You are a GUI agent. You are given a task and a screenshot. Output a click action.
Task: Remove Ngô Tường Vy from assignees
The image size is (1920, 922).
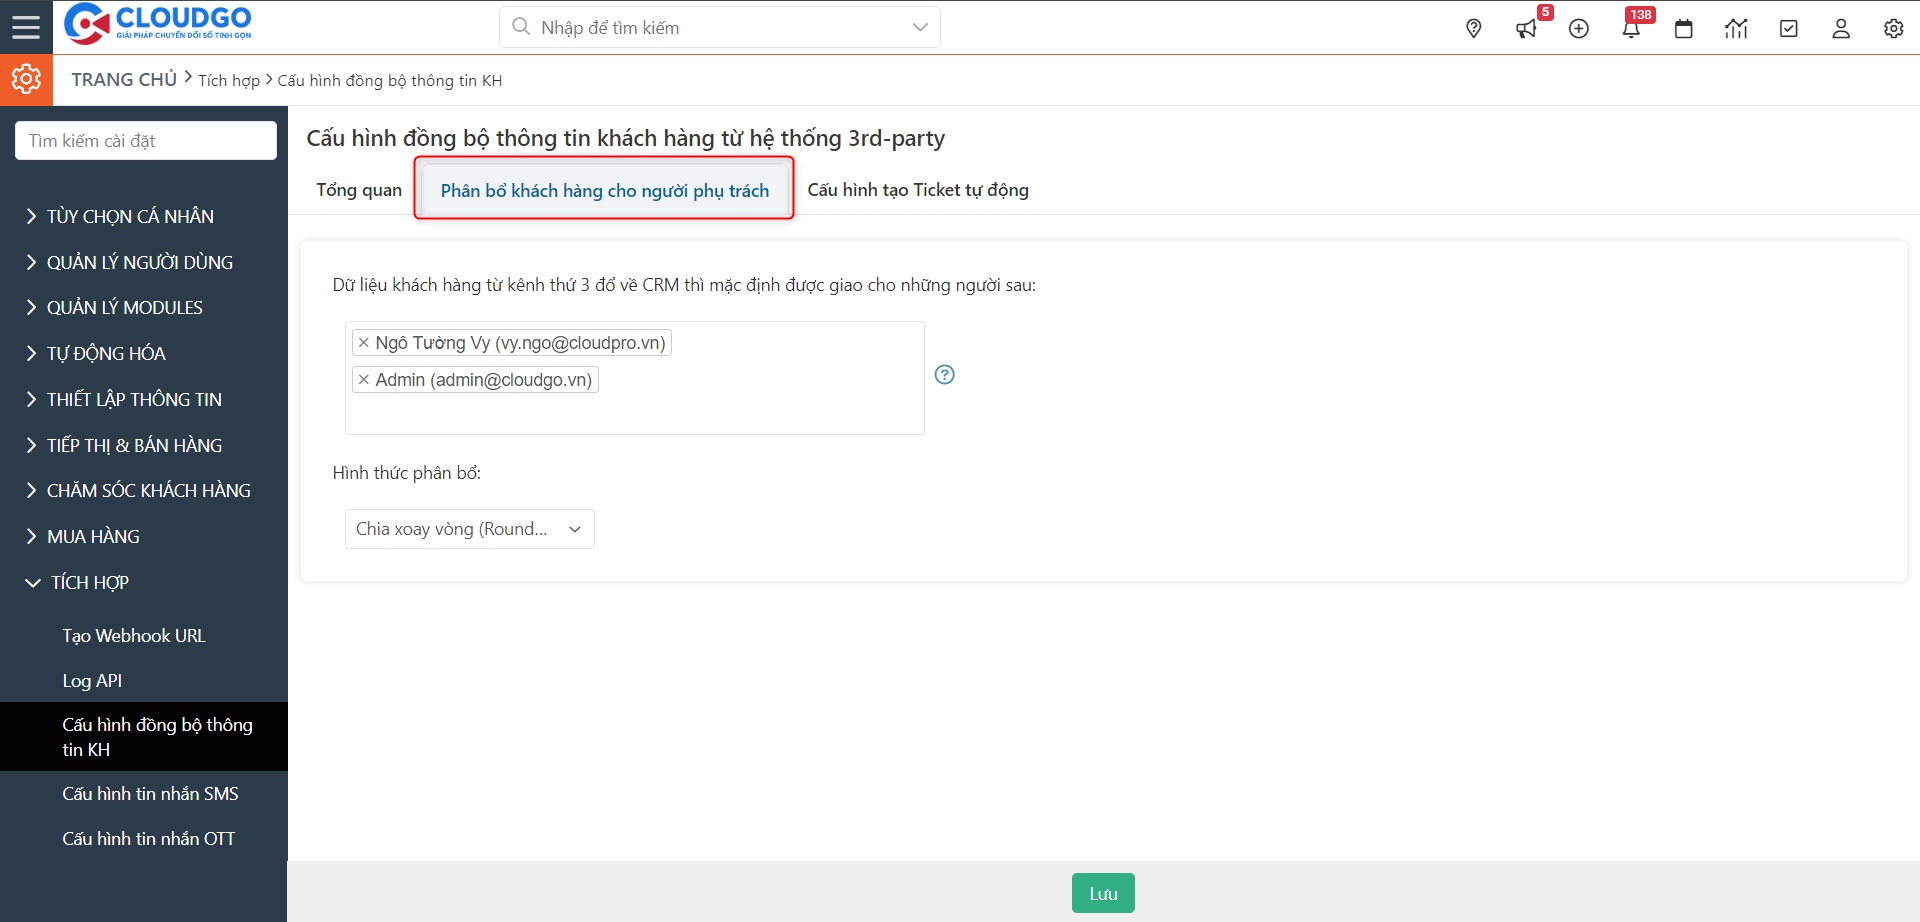364,343
